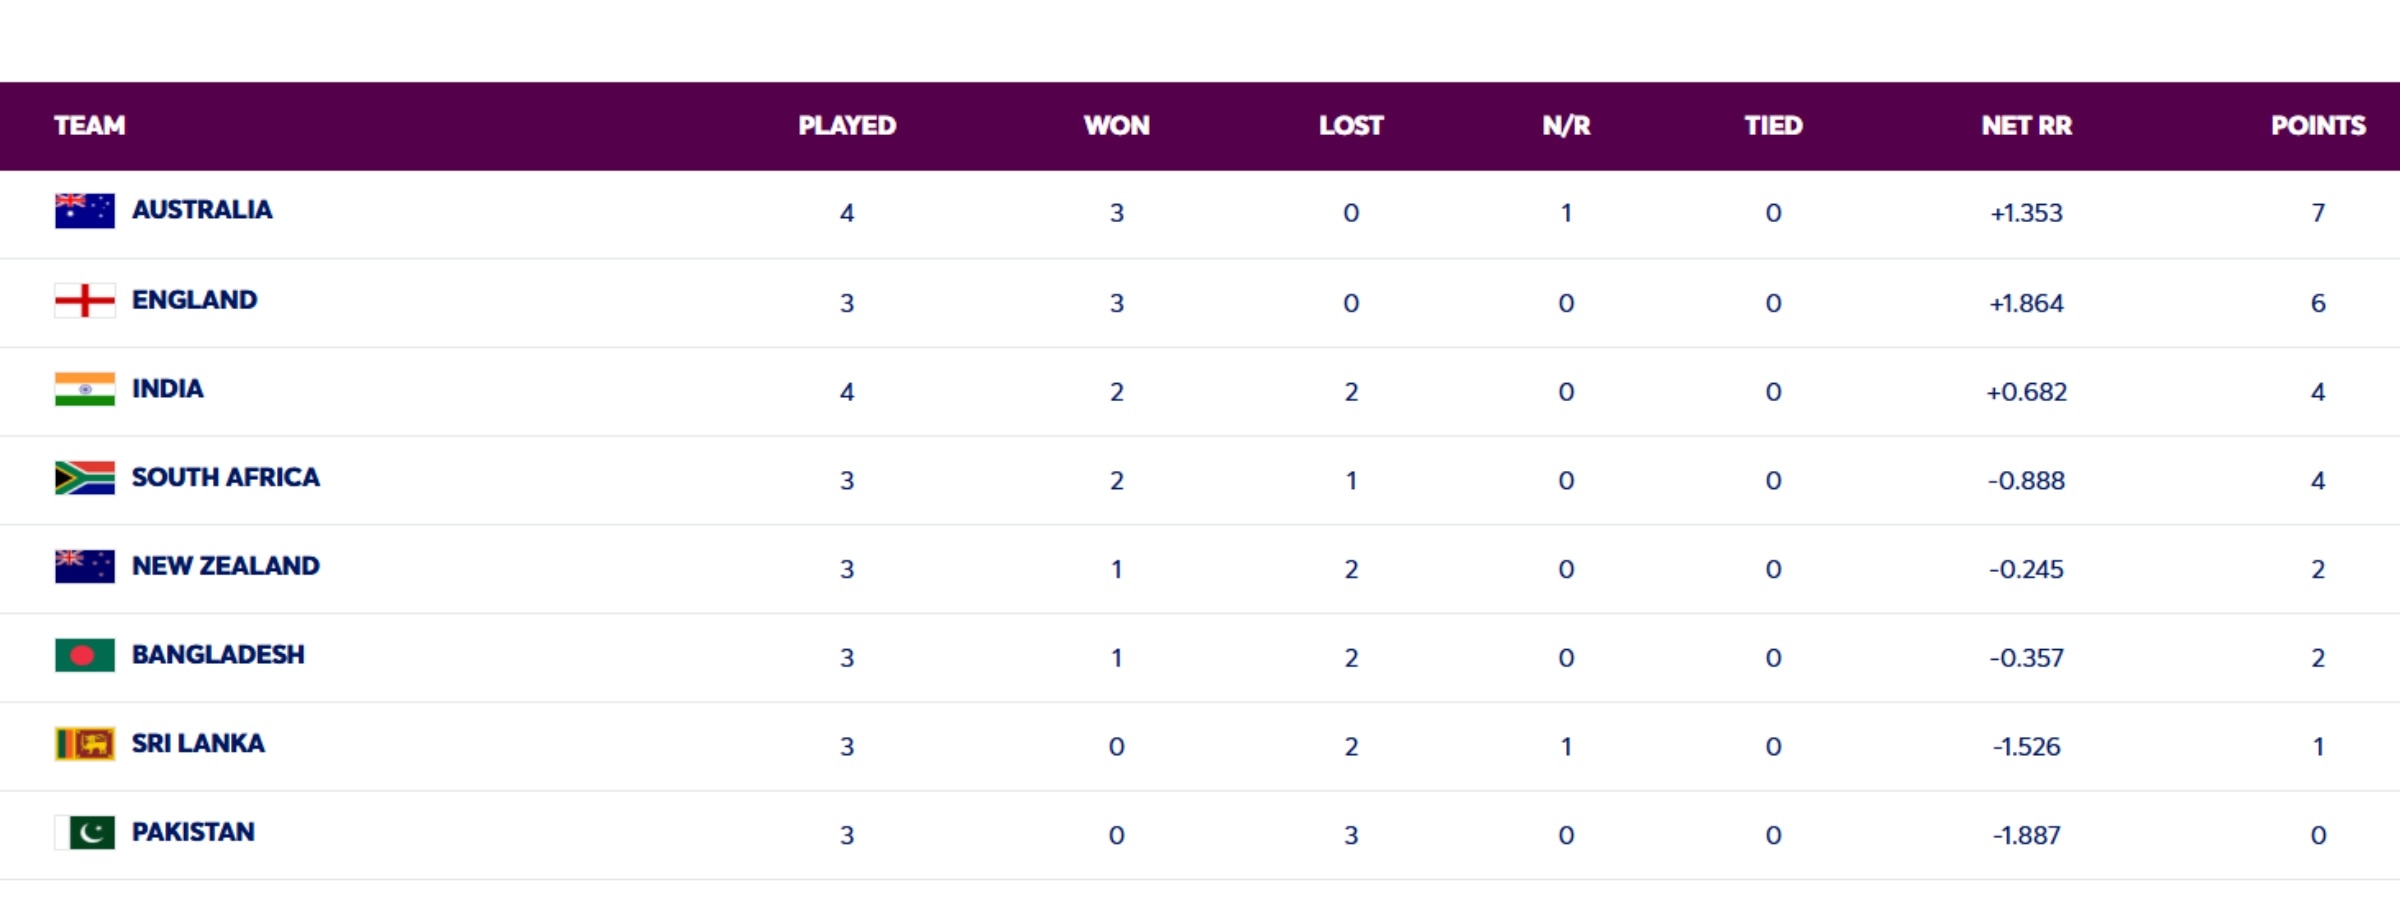Select the SOUTH AFRICA team name
The image size is (2400, 900).
pyautogui.click(x=226, y=478)
